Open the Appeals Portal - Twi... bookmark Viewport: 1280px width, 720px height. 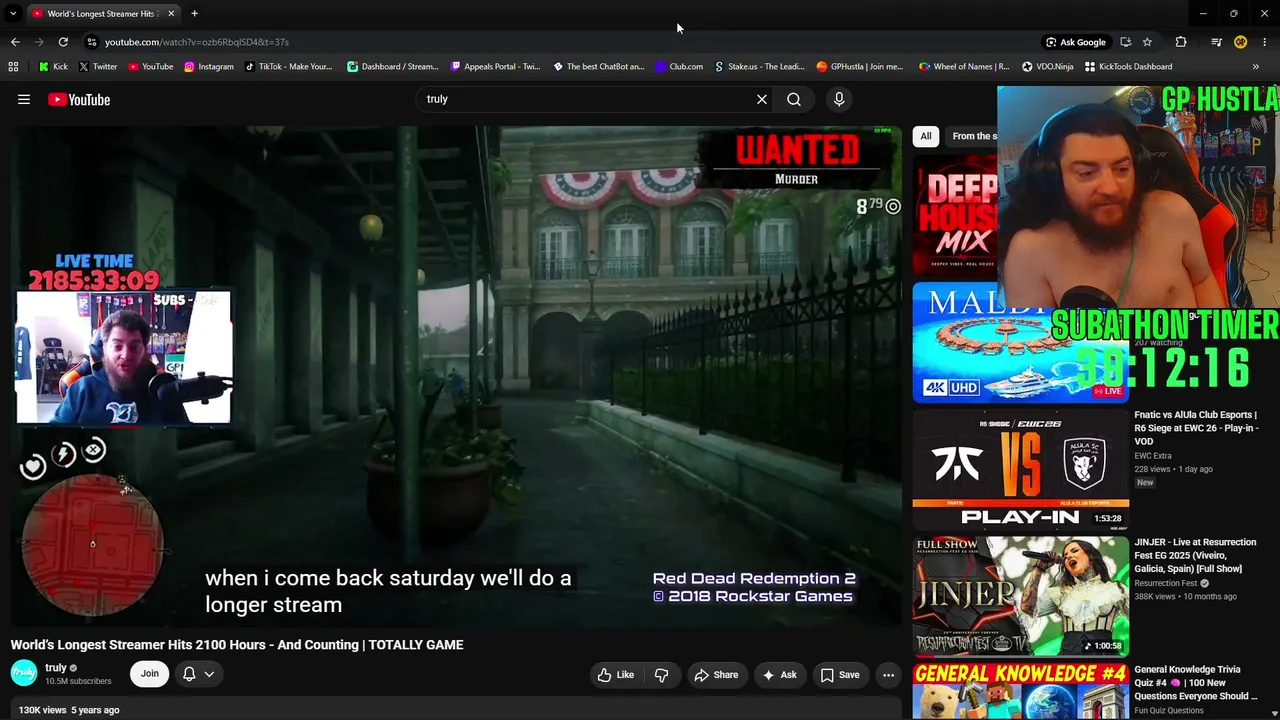[495, 67]
